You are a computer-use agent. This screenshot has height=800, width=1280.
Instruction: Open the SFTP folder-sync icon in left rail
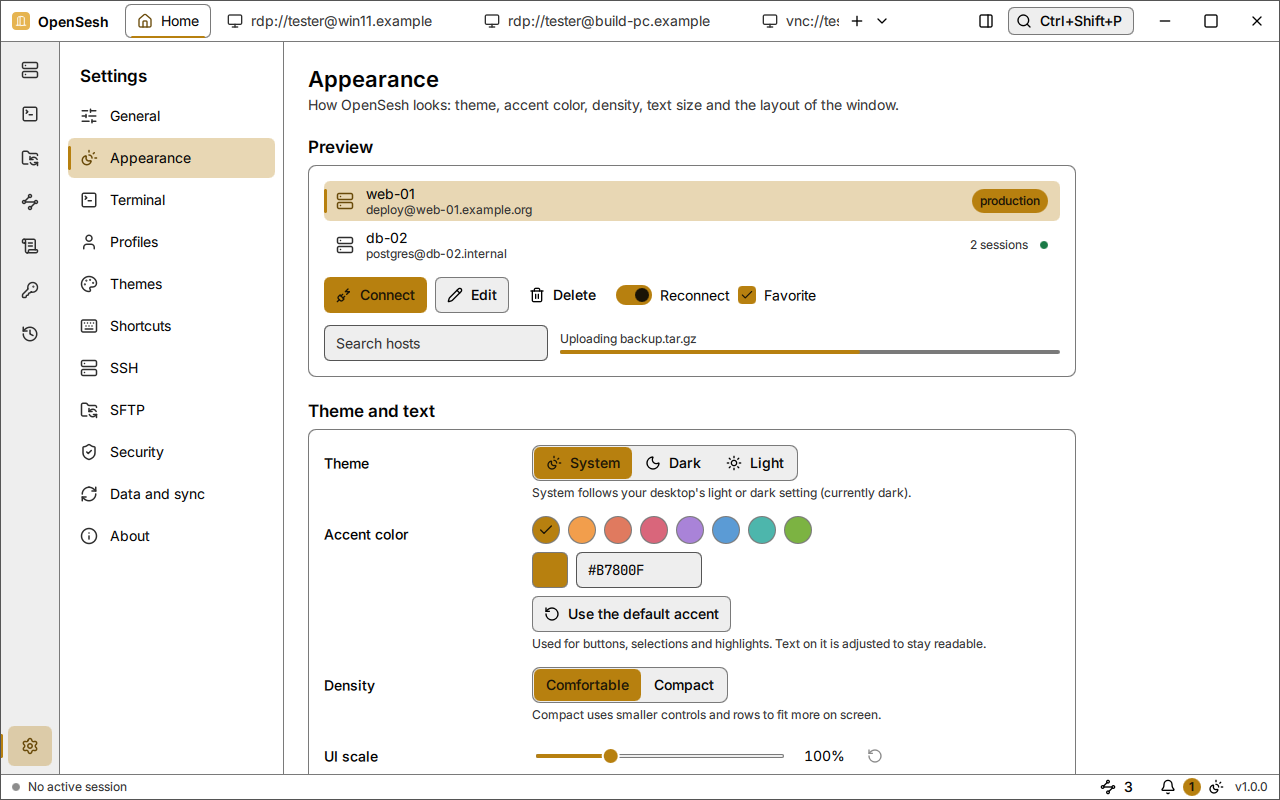[x=30, y=158]
